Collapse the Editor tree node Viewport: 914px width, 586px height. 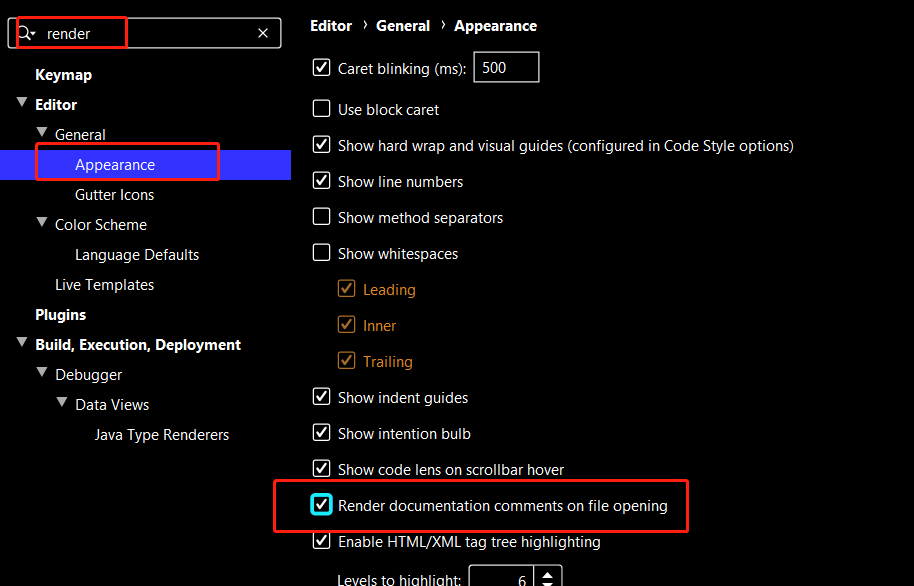pos(22,104)
